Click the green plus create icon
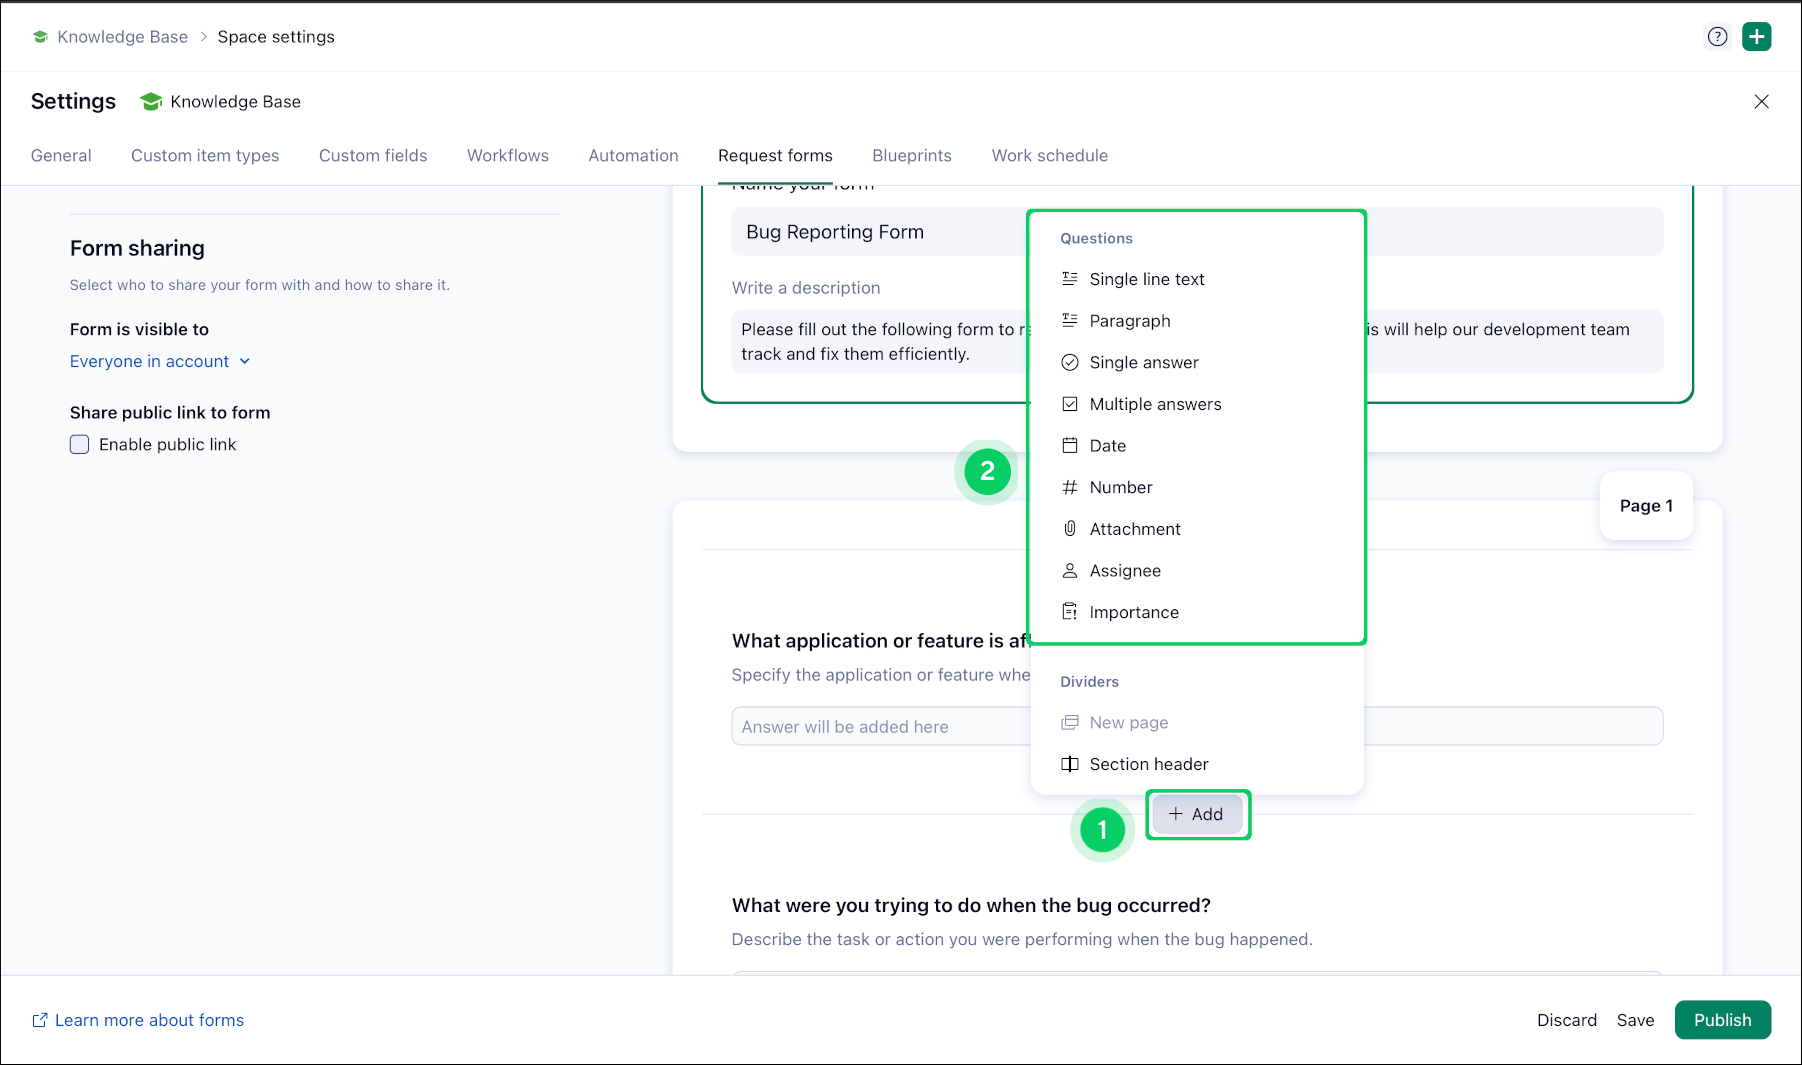This screenshot has height=1065, width=1802. (1756, 37)
